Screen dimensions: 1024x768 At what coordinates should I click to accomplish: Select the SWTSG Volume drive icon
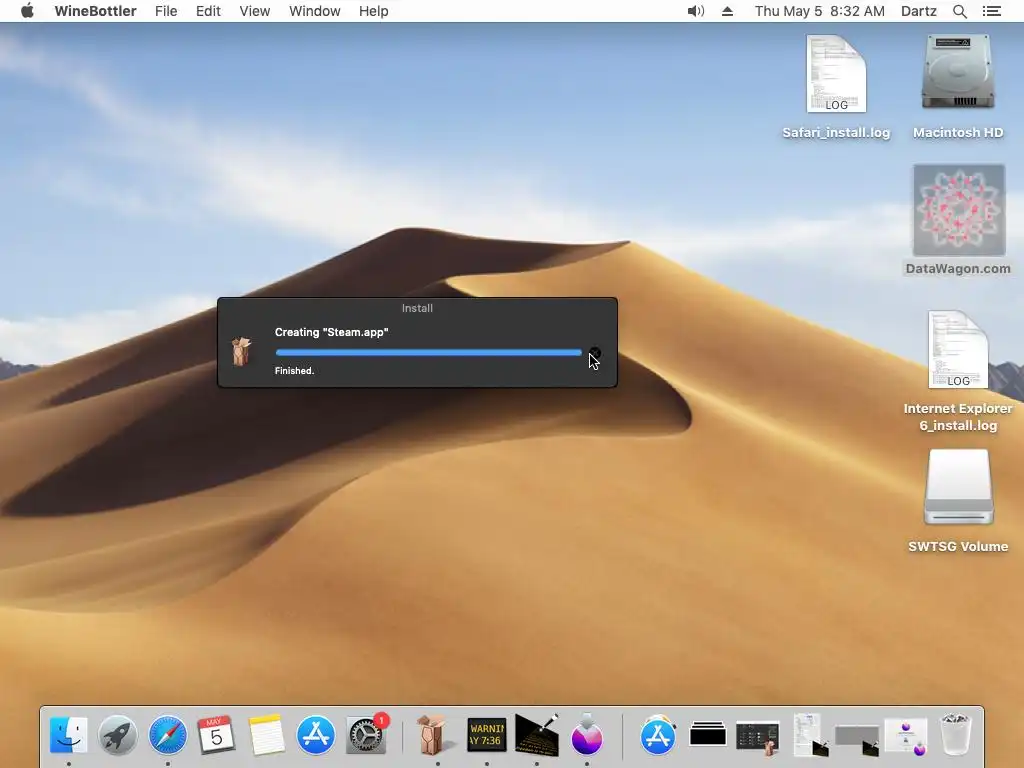pyautogui.click(x=958, y=502)
